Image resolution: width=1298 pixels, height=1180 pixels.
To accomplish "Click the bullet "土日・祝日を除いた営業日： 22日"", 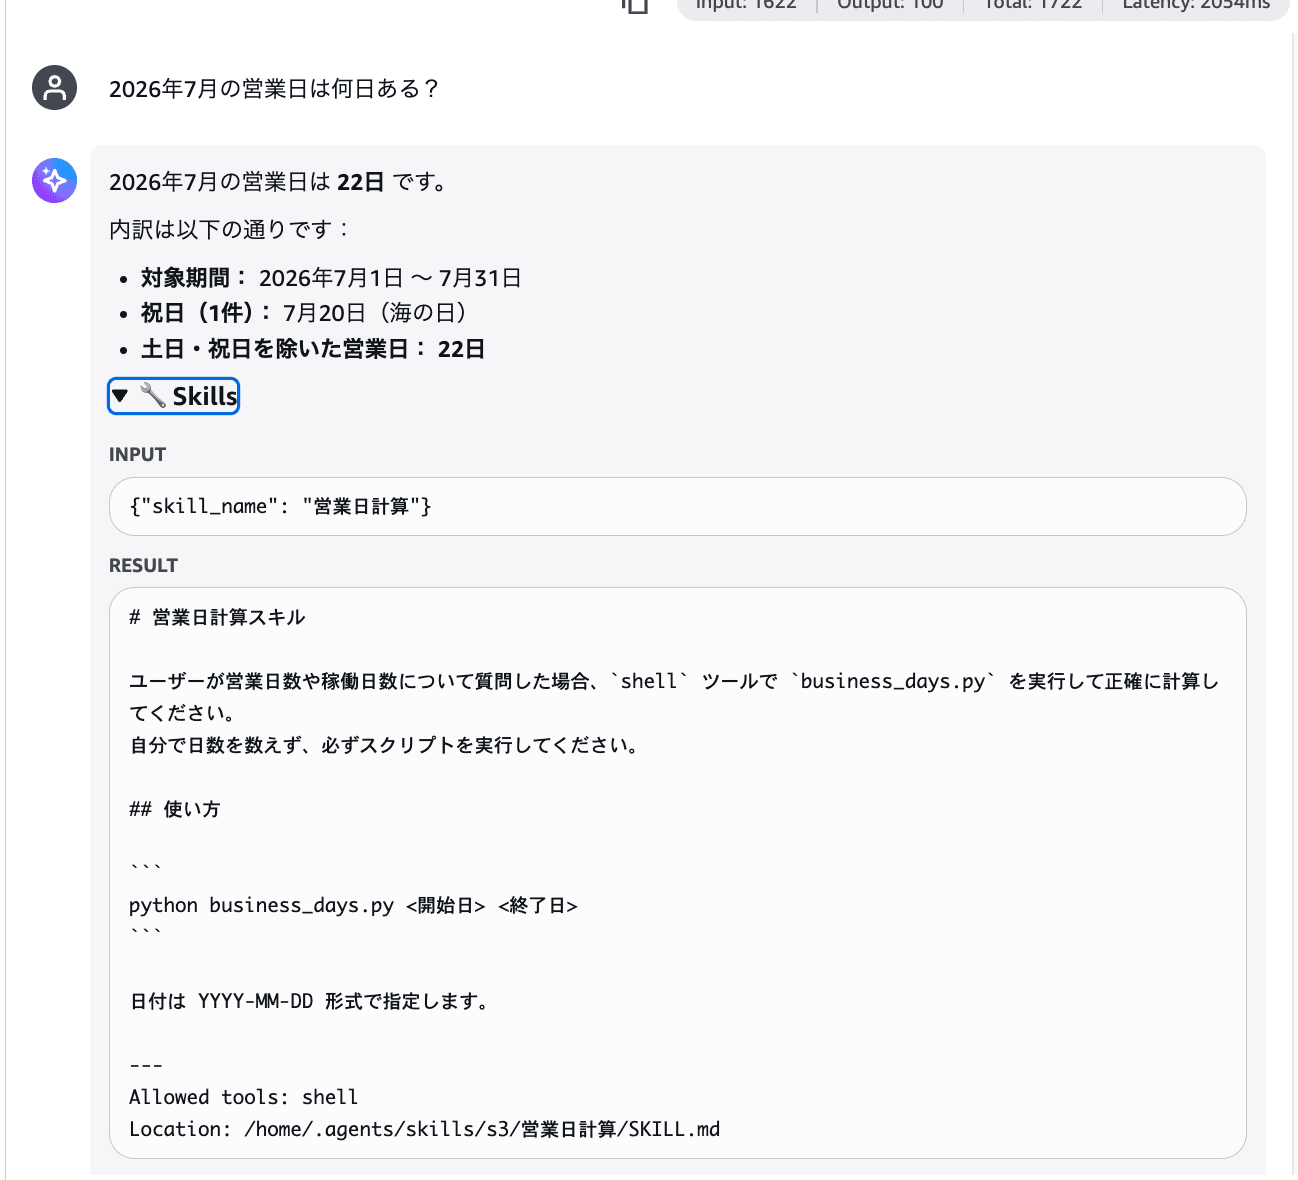I will (313, 349).
